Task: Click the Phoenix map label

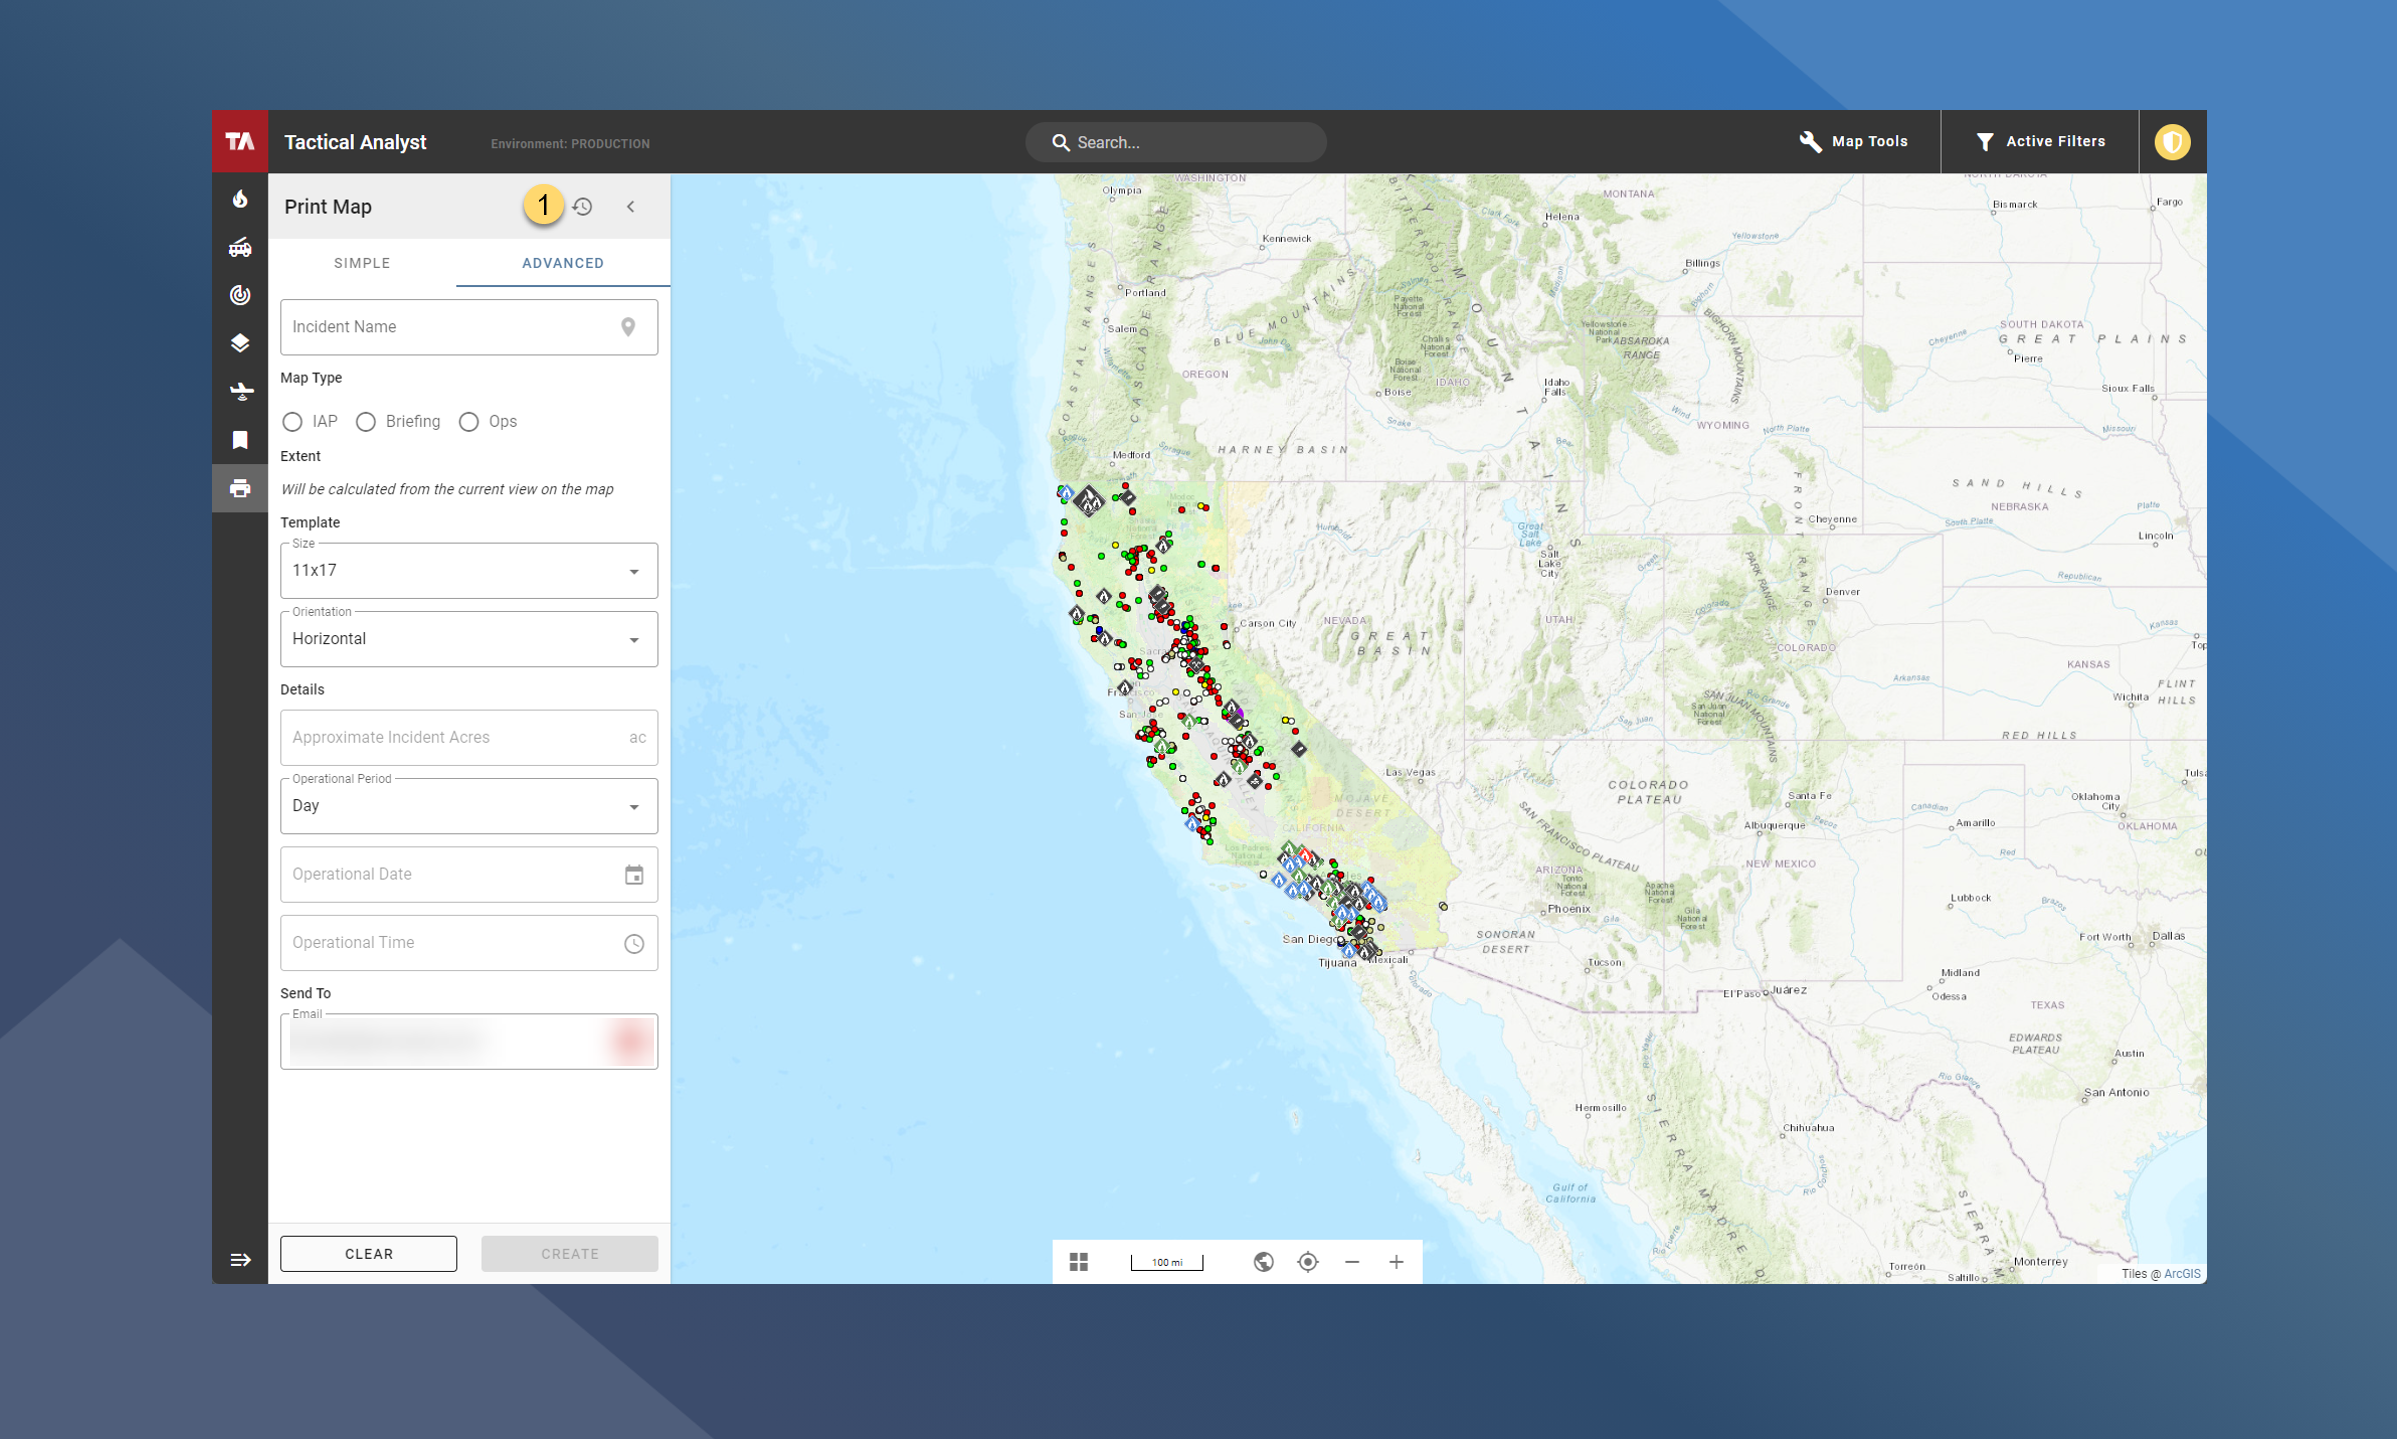Action: point(1569,909)
